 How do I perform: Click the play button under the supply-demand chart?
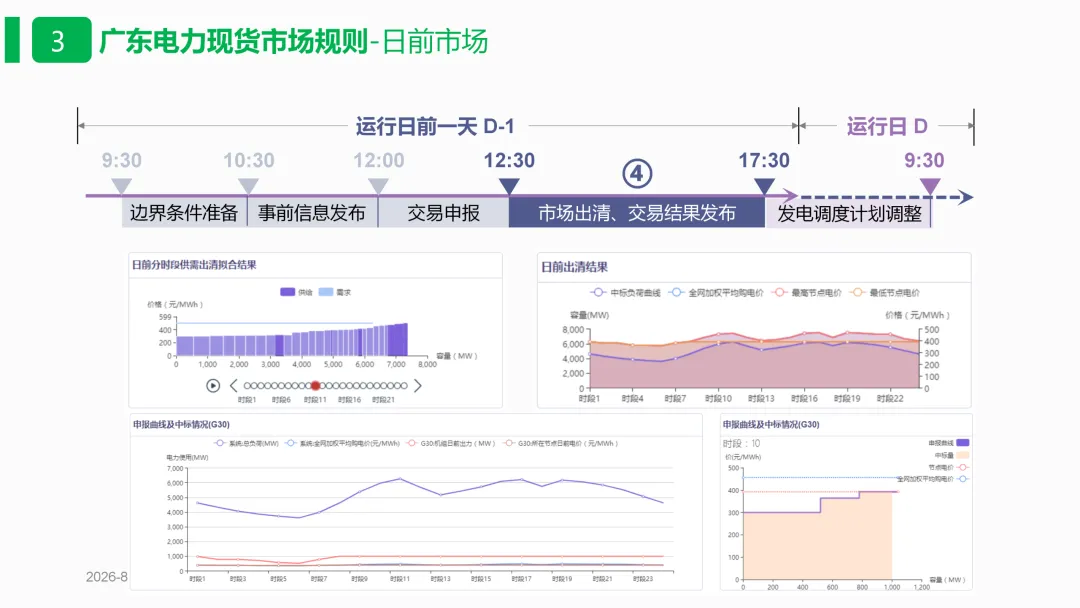(x=213, y=386)
